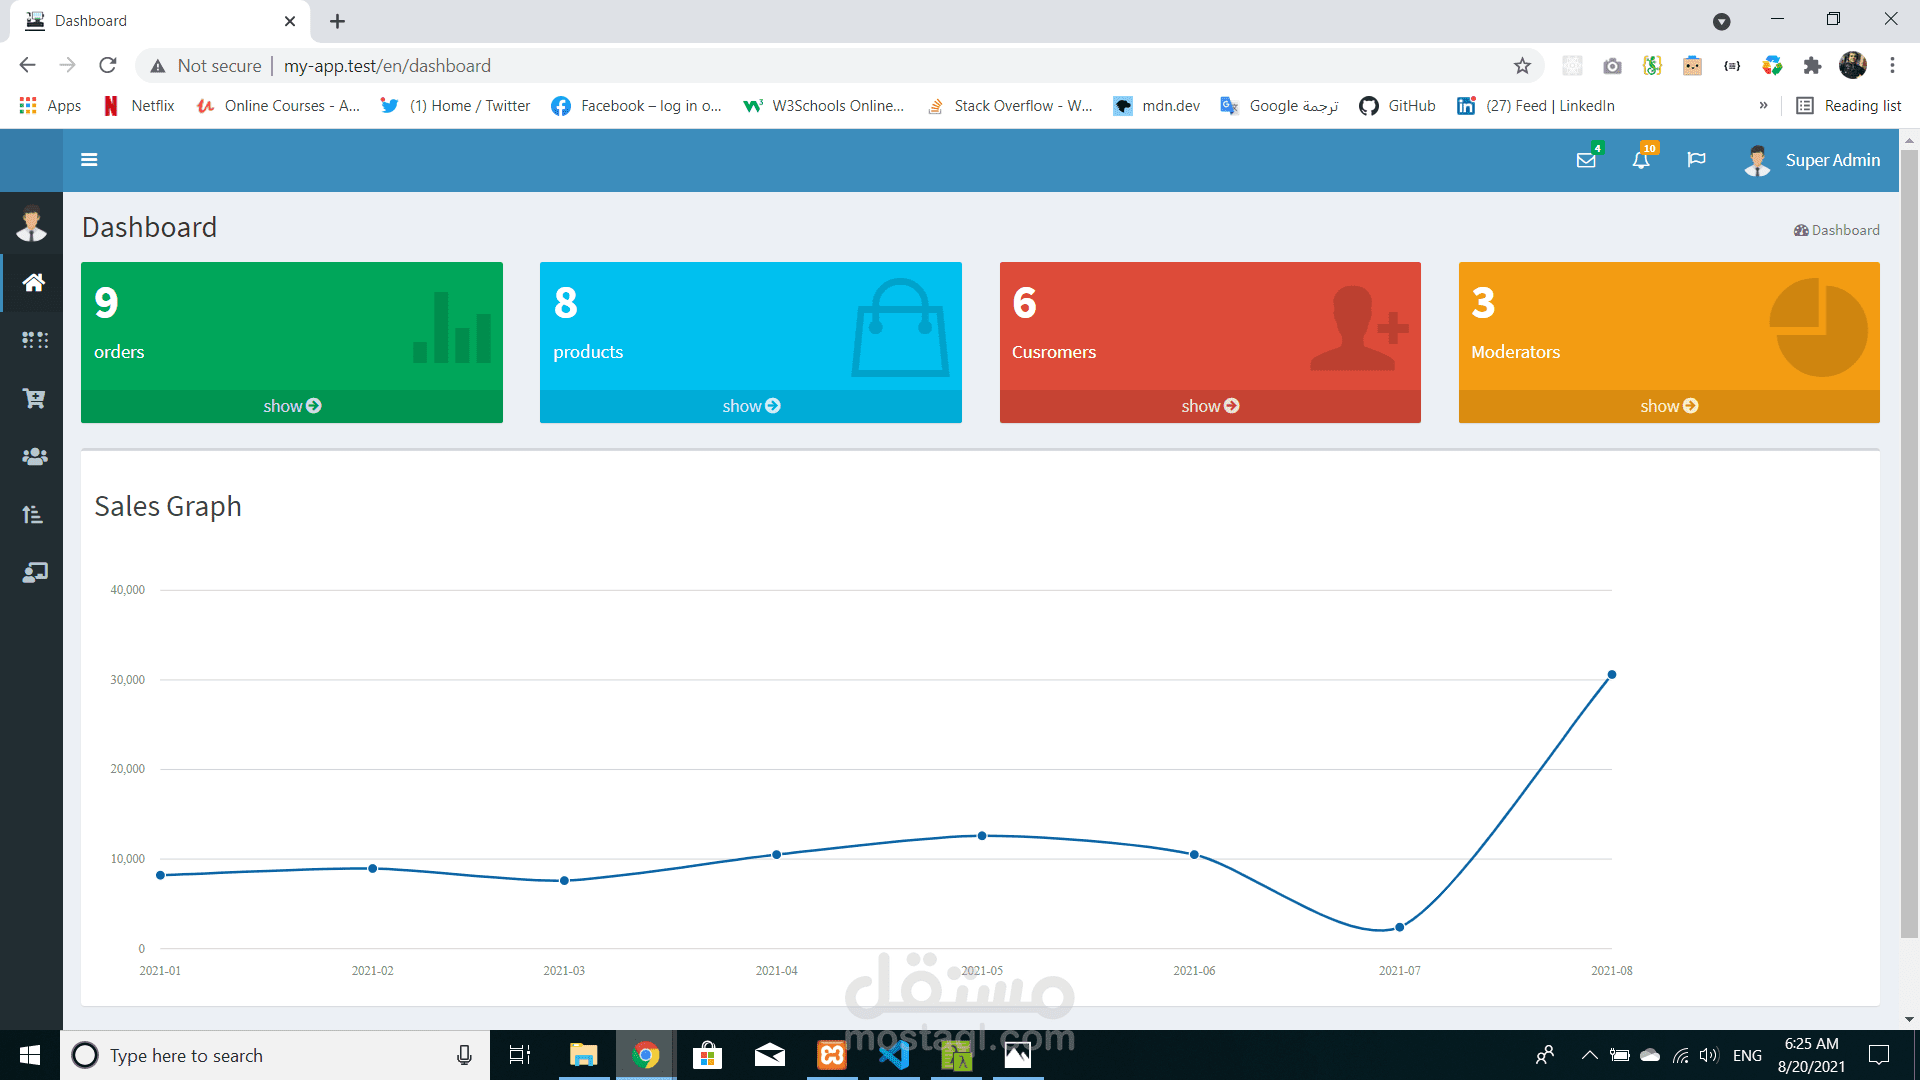Click the 2021-08 data point on graph

tap(1611, 675)
